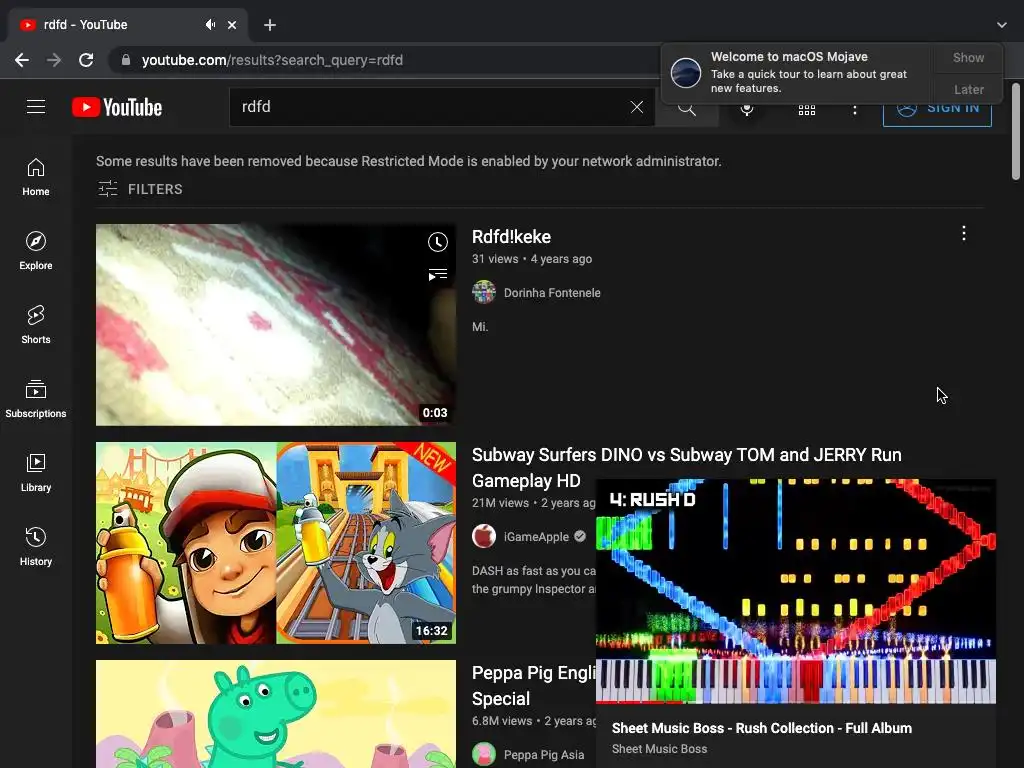Open the Rdfd!keke video title
This screenshot has height=768, width=1024.
point(511,236)
